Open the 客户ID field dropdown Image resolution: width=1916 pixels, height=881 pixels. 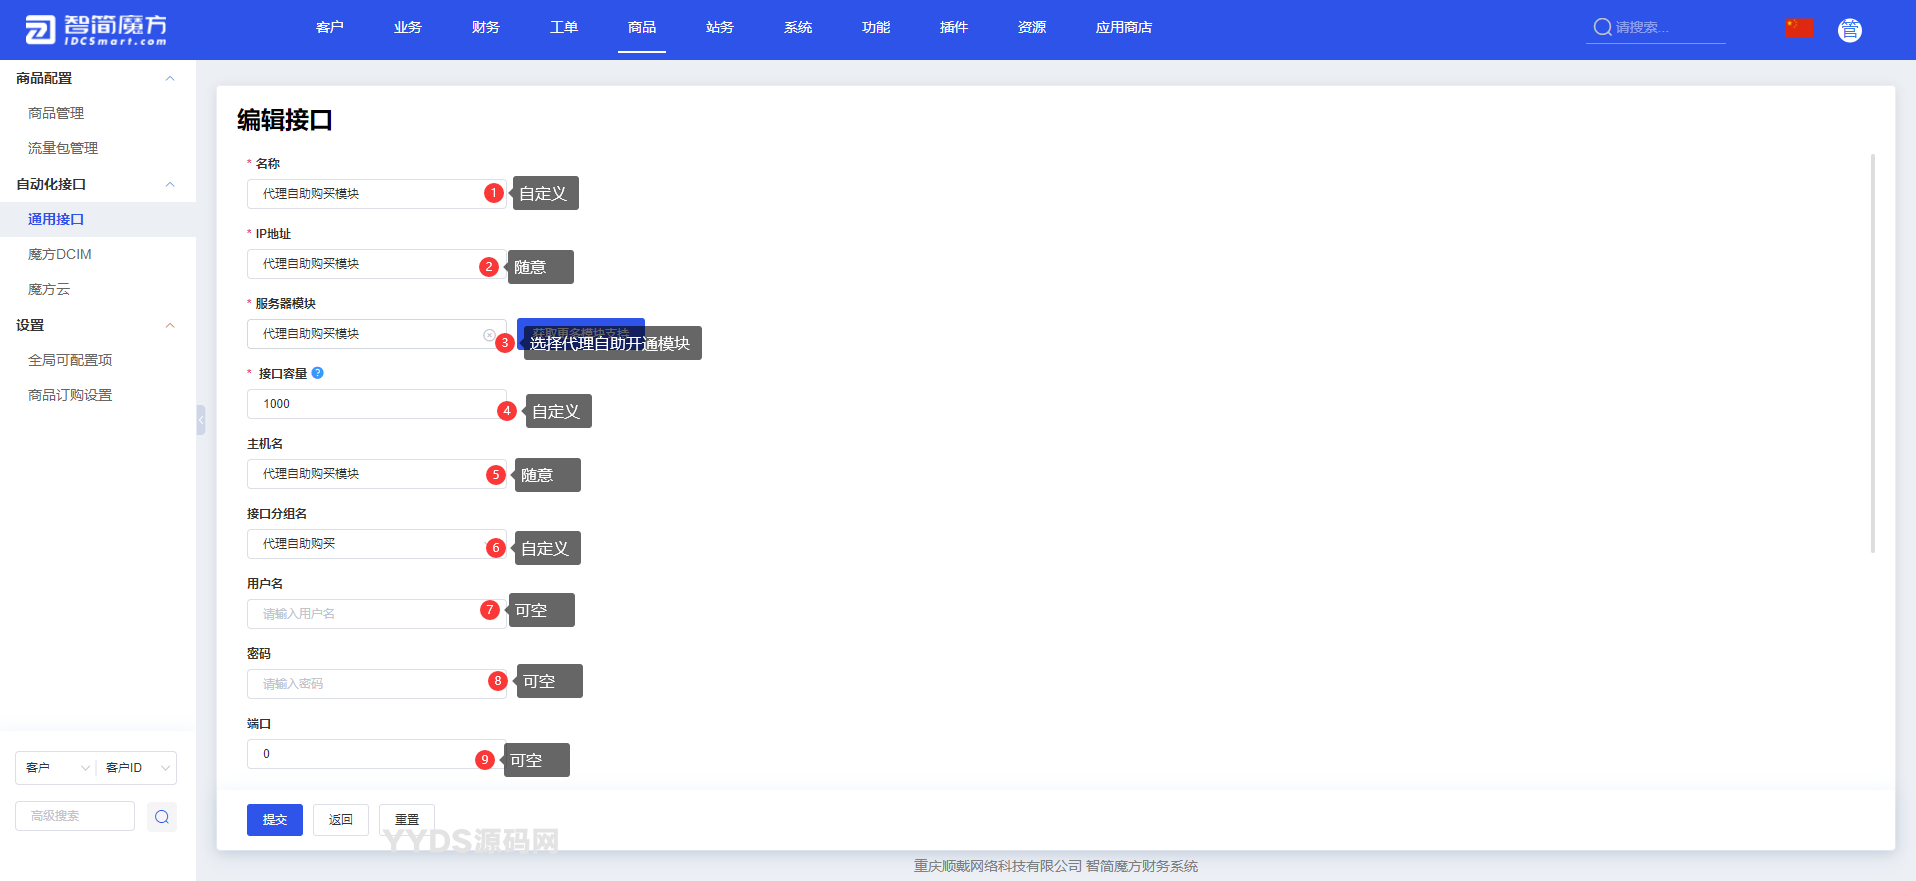coord(137,768)
